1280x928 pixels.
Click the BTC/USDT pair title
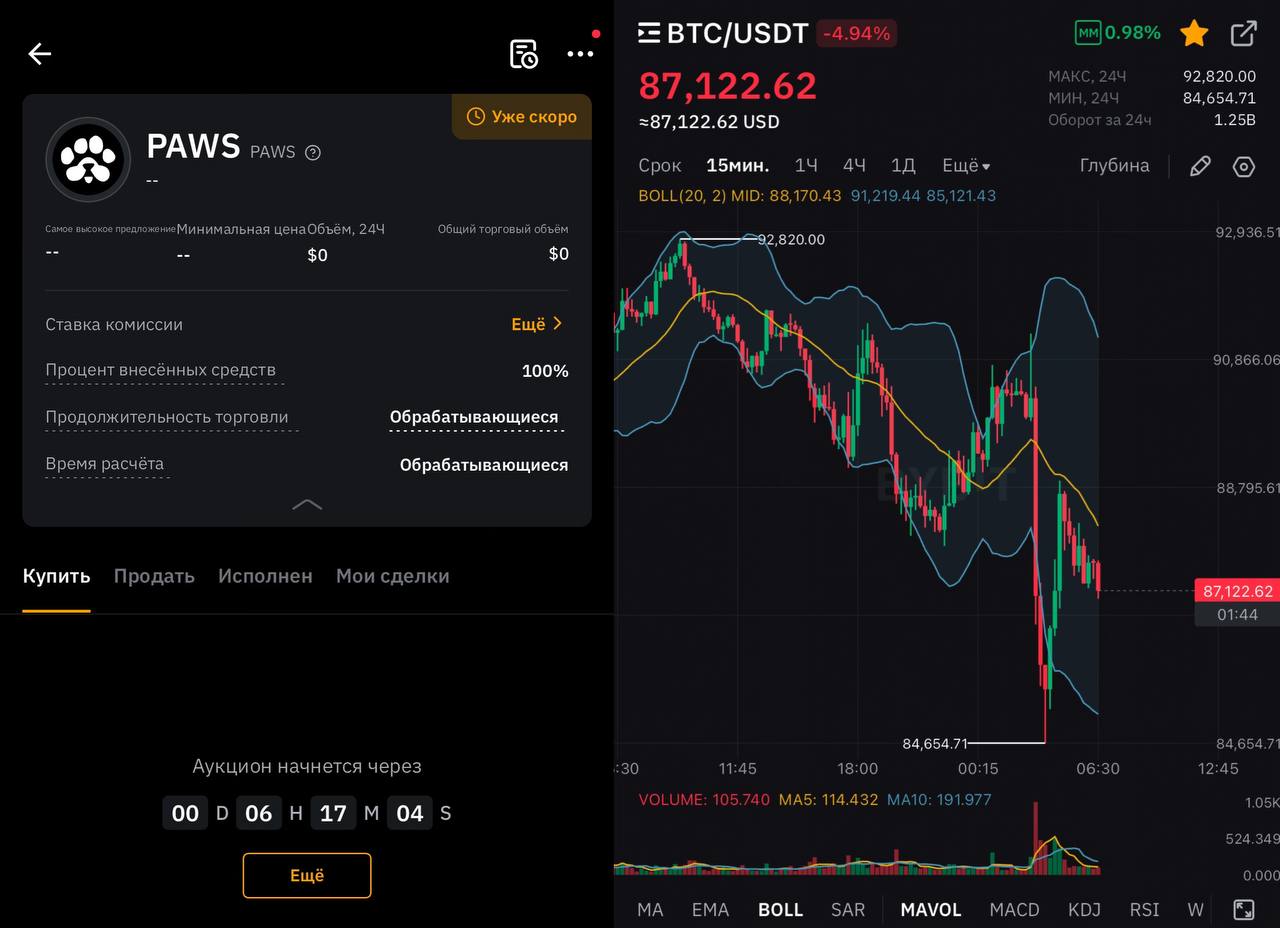(x=737, y=33)
